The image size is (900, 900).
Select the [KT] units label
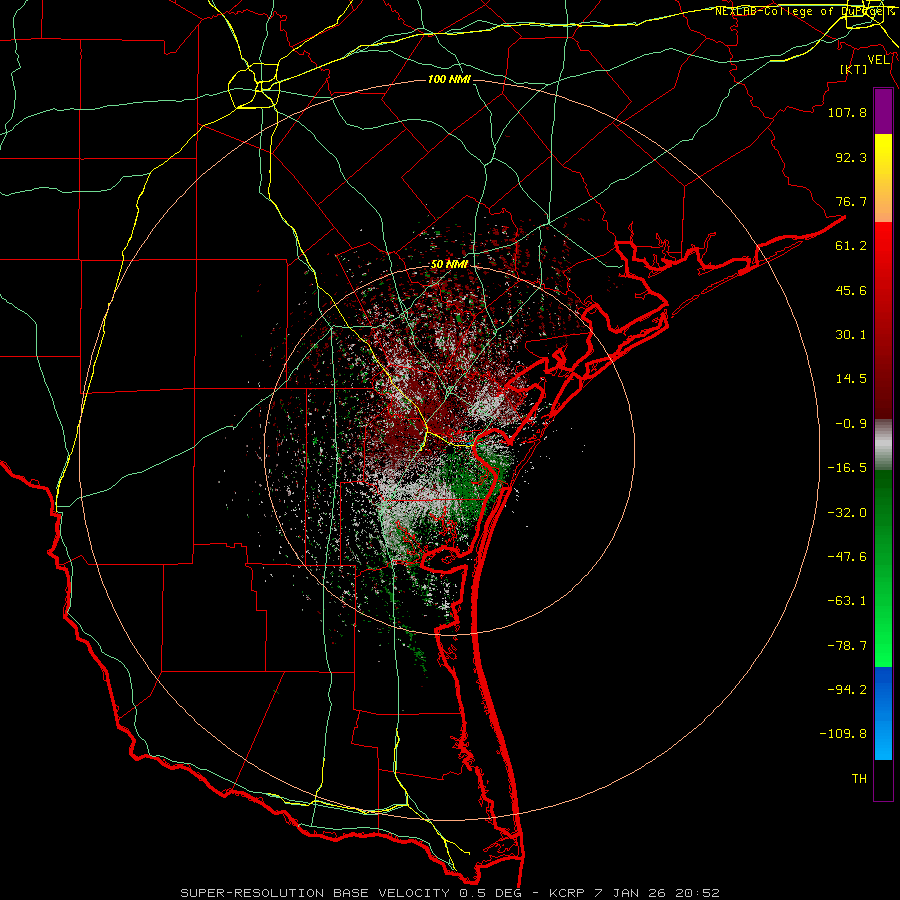pyautogui.click(x=854, y=69)
